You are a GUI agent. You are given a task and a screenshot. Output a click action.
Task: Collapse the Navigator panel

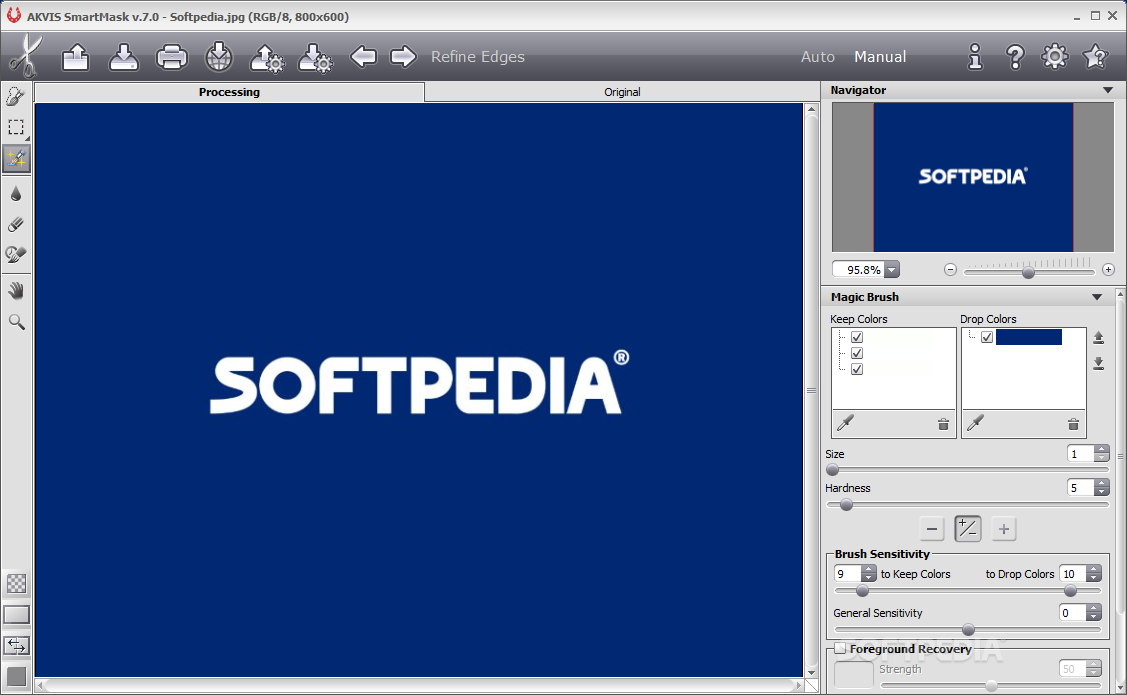[x=1108, y=91]
